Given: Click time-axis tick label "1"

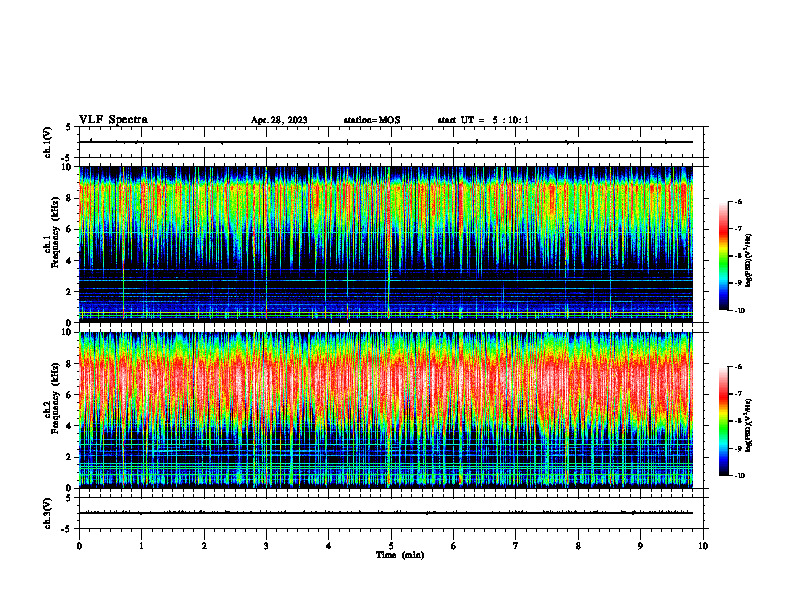Looking at the screenshot, I should pos(141,546).
